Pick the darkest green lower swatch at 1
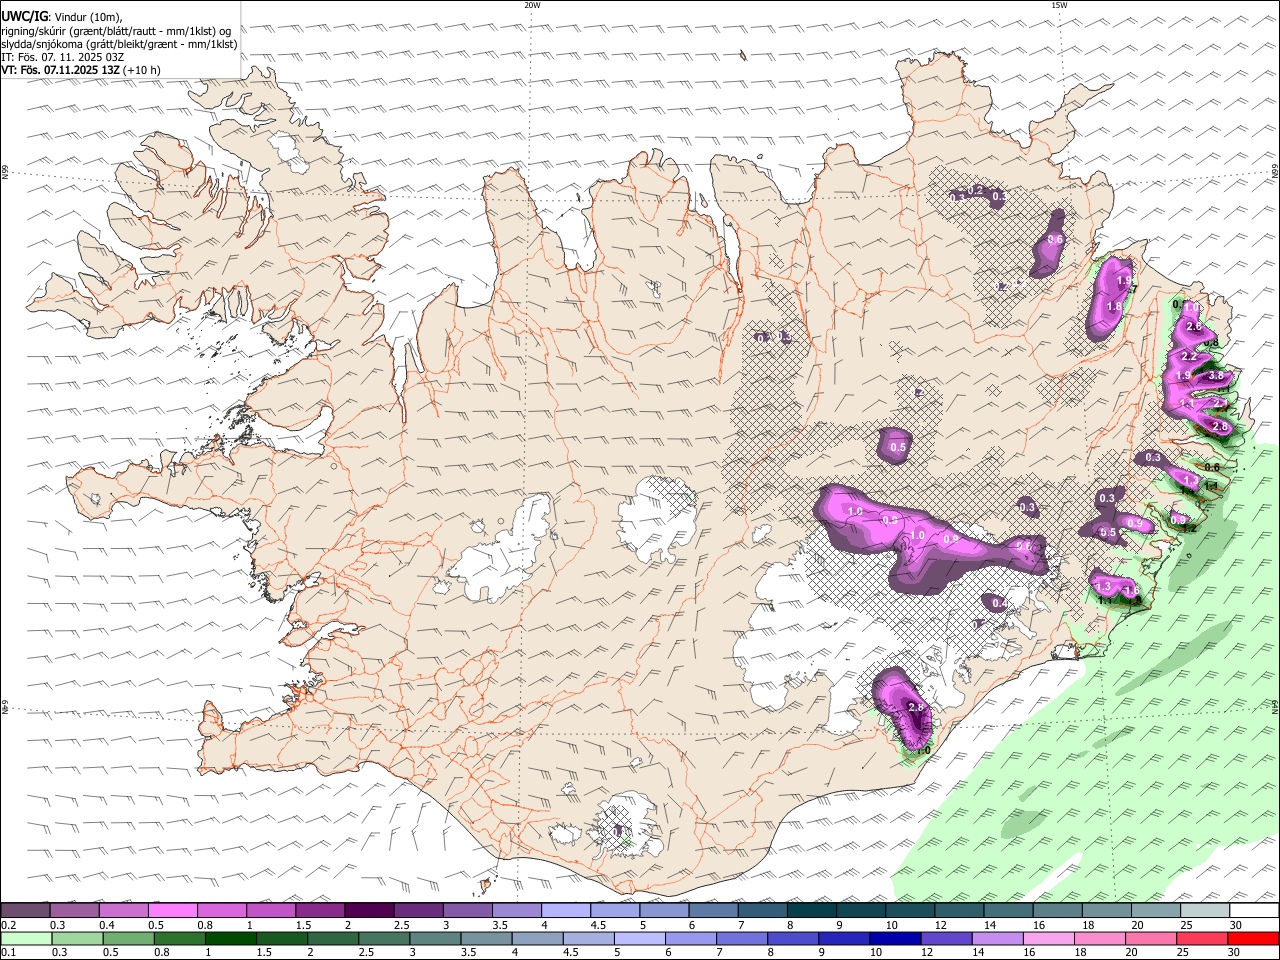1280x960 pixels. tap(230, 939)
